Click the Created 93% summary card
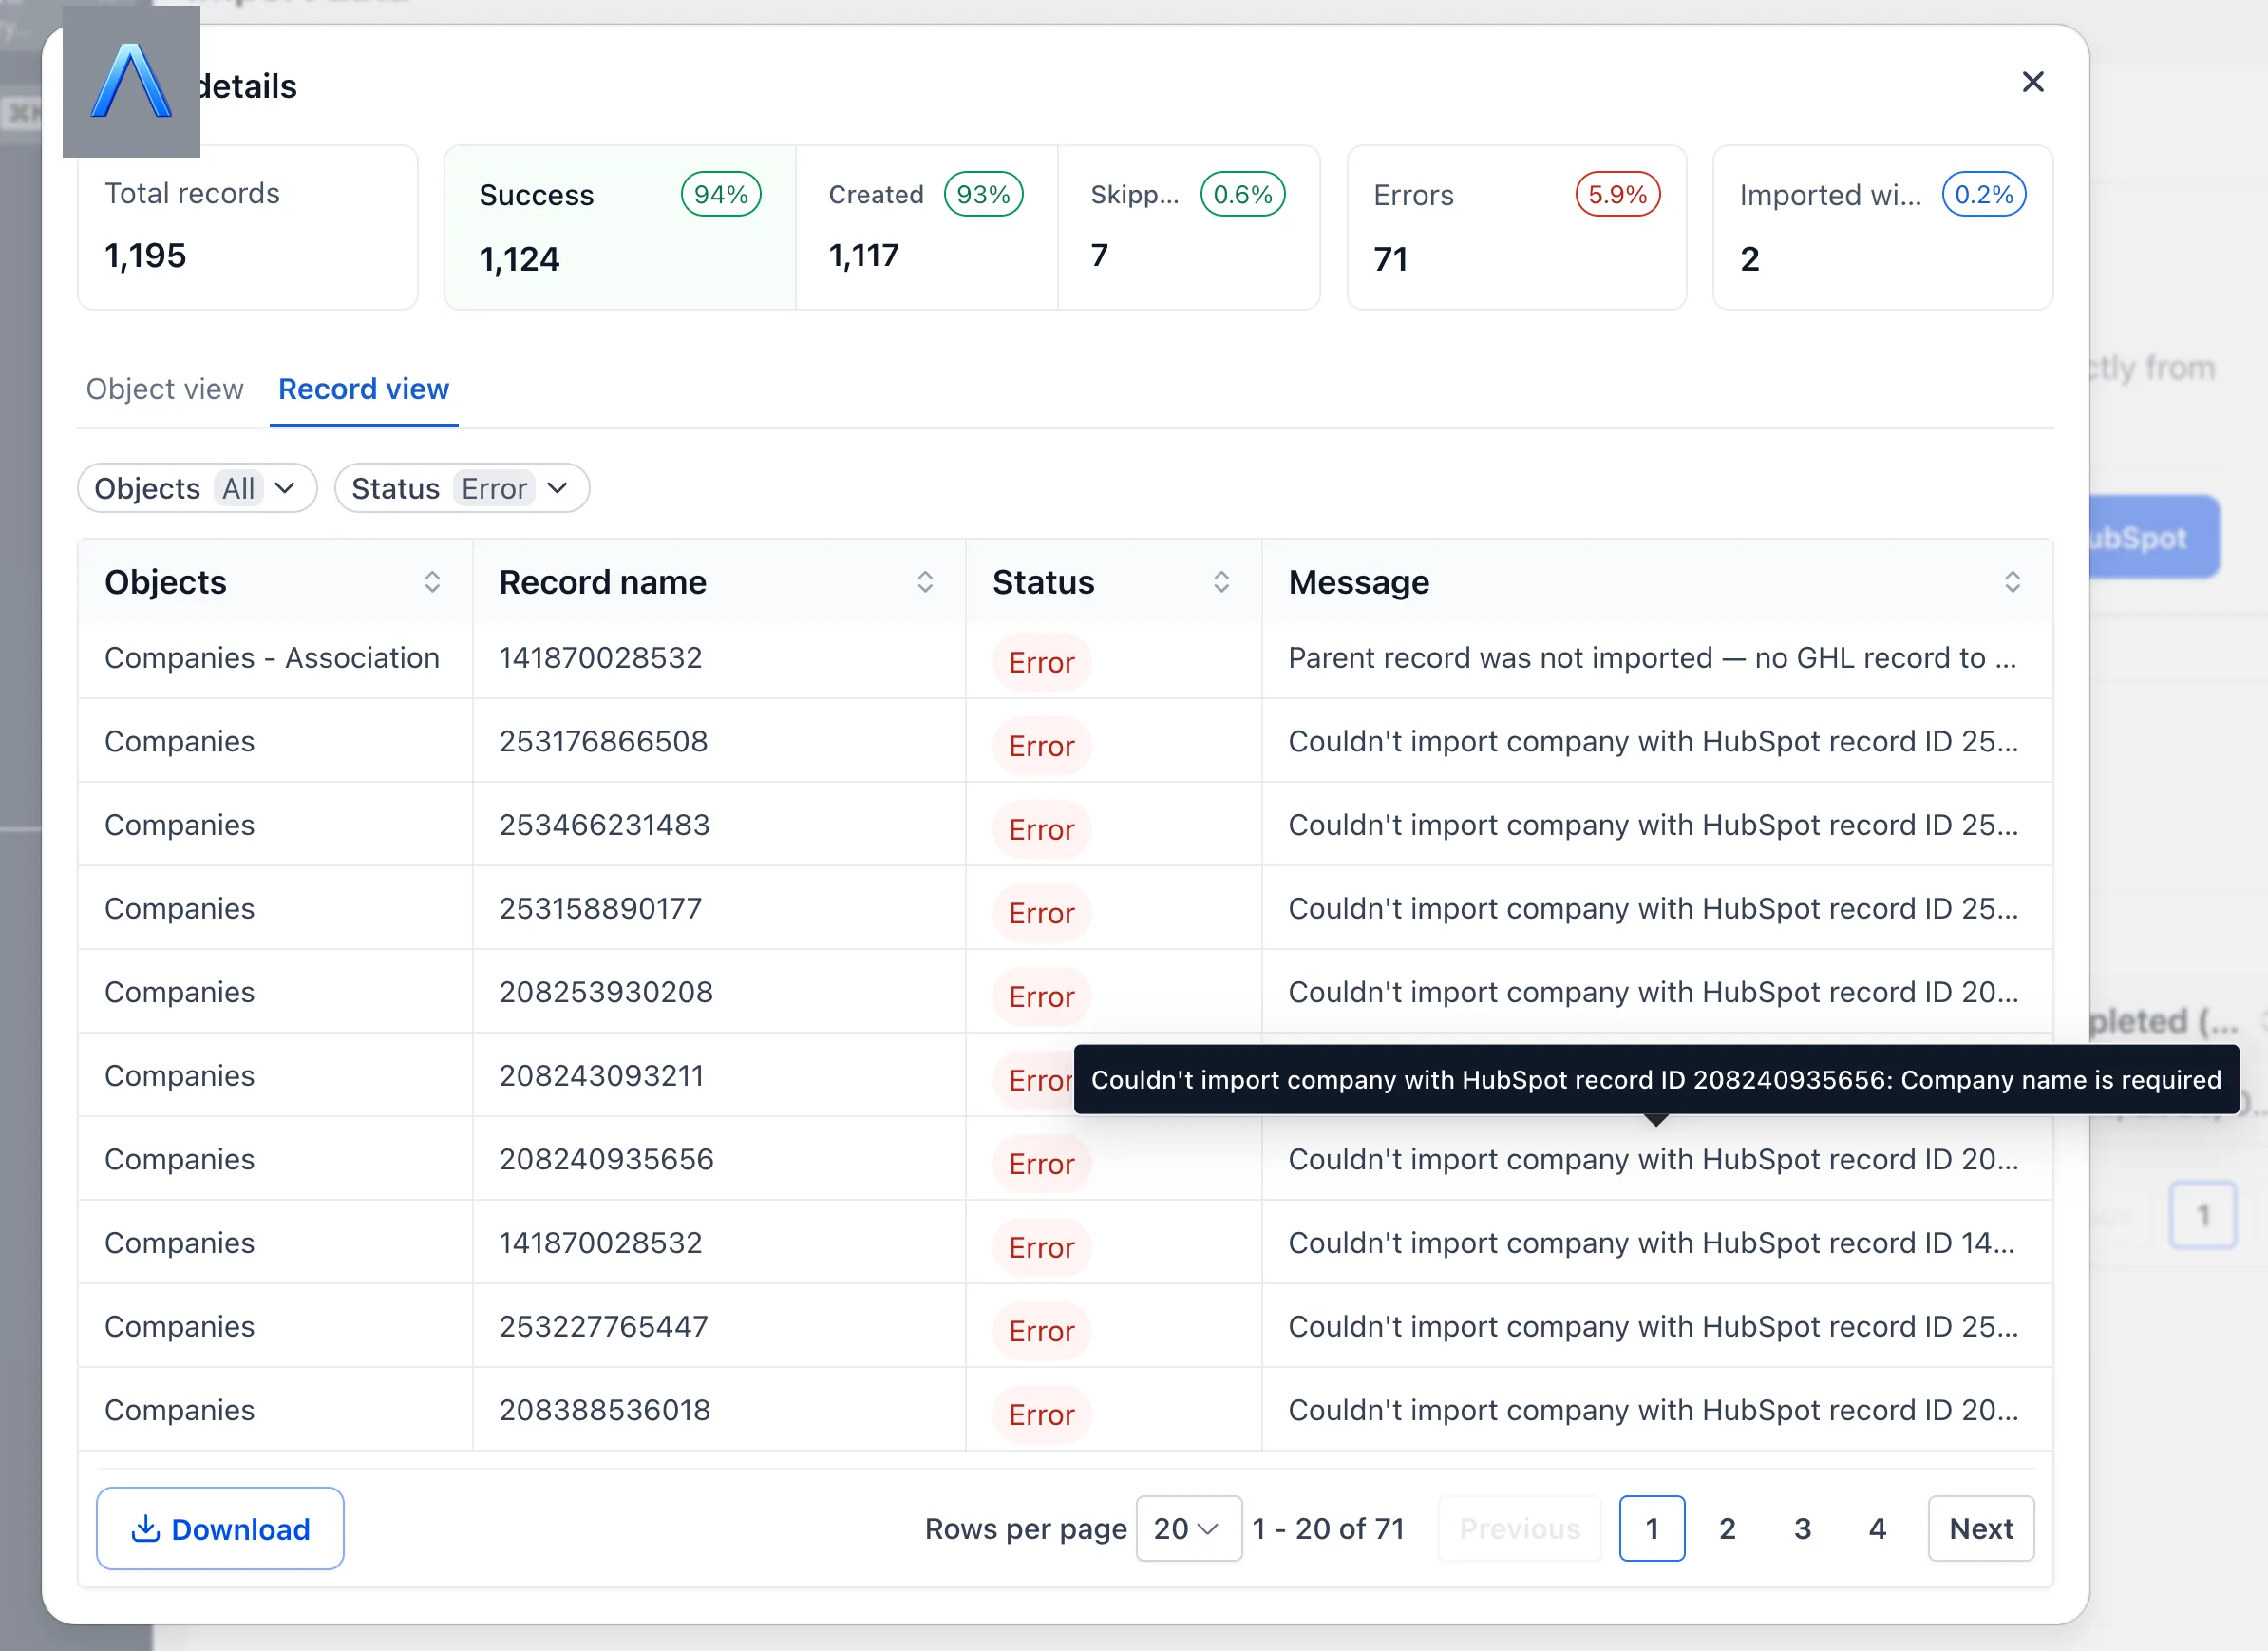The width and height of the screenshot is (2268, 1651). click(927, 228)
